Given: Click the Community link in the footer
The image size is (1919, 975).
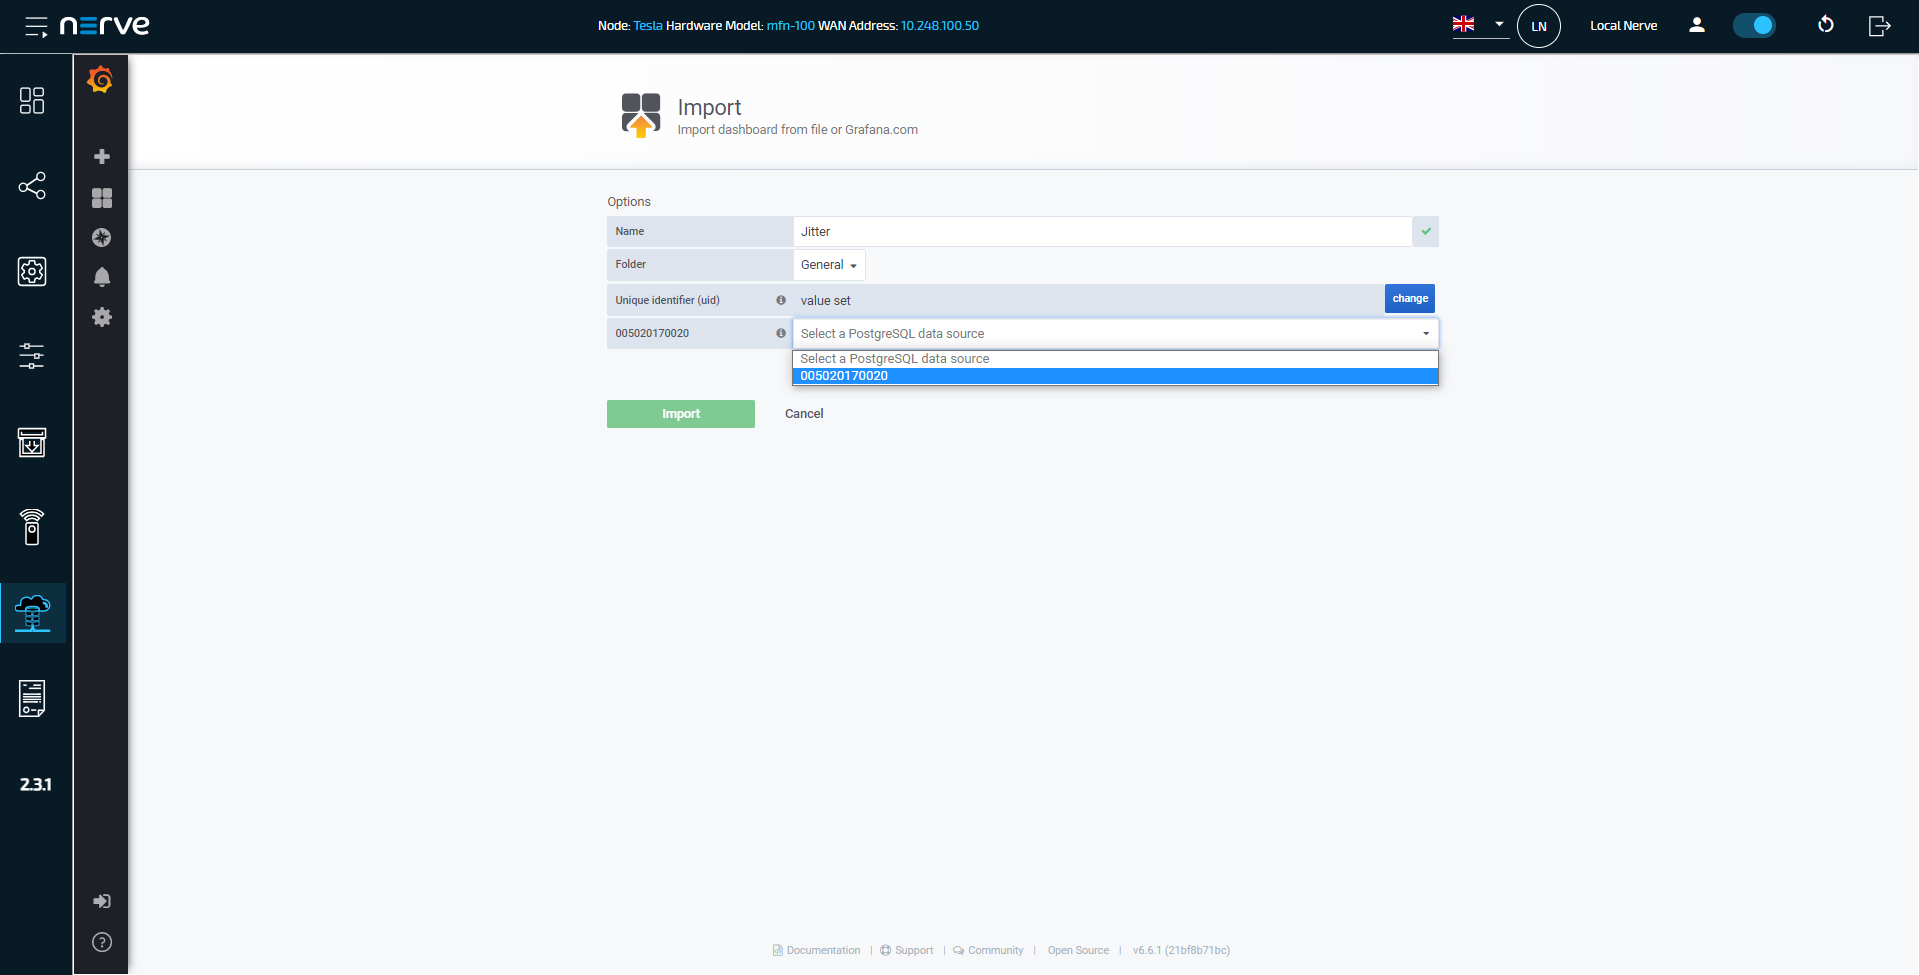Looking at the screenshot, I should pos(995,950).
